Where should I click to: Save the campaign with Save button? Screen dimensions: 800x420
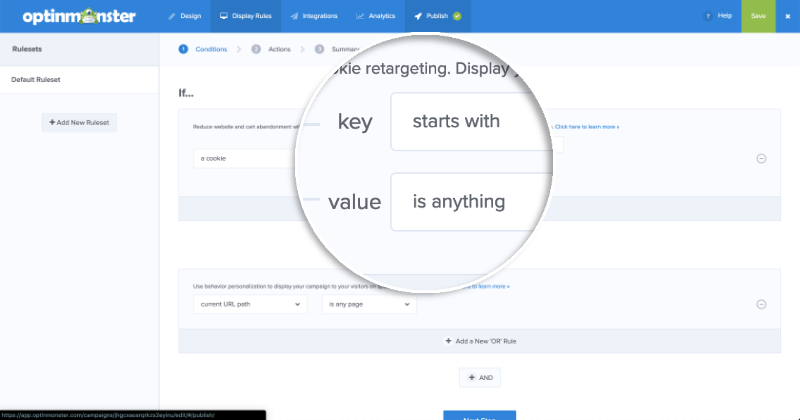click(758, 16)
